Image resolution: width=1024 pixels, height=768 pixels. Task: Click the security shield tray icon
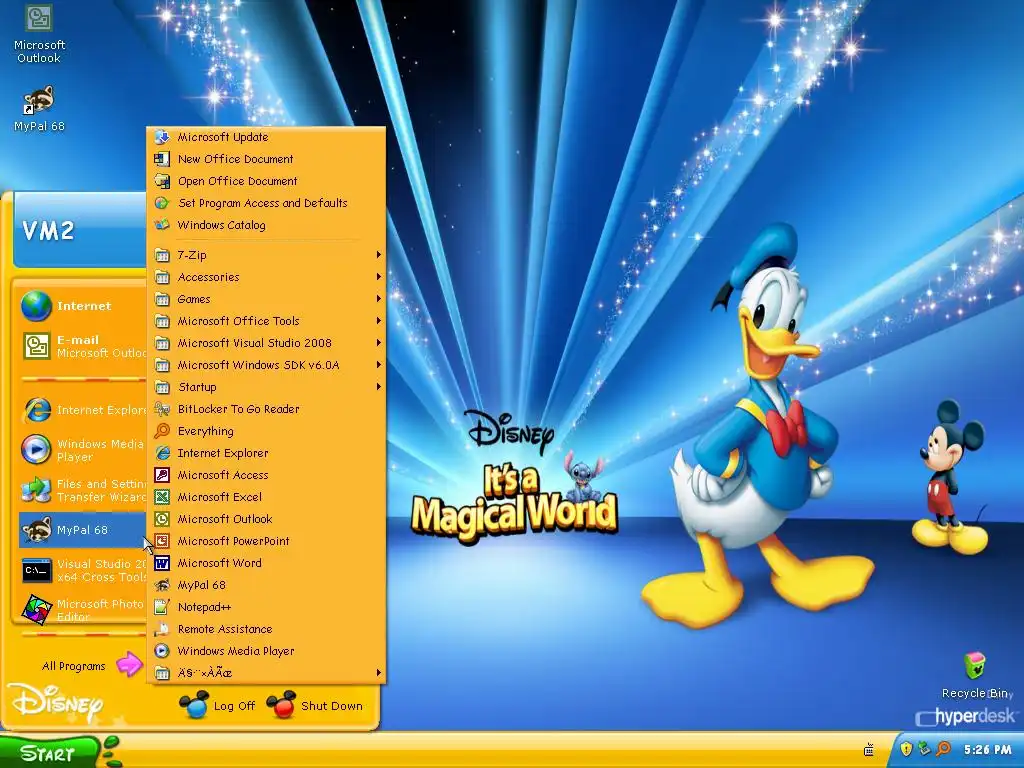906,749
